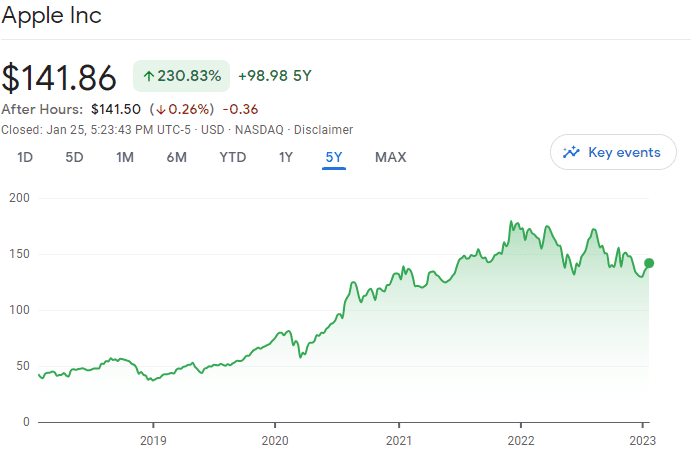Image resolution: width=691 pixels, height=460 pixels.
Task: Toggle the Key events button
Action: (612, 153)
